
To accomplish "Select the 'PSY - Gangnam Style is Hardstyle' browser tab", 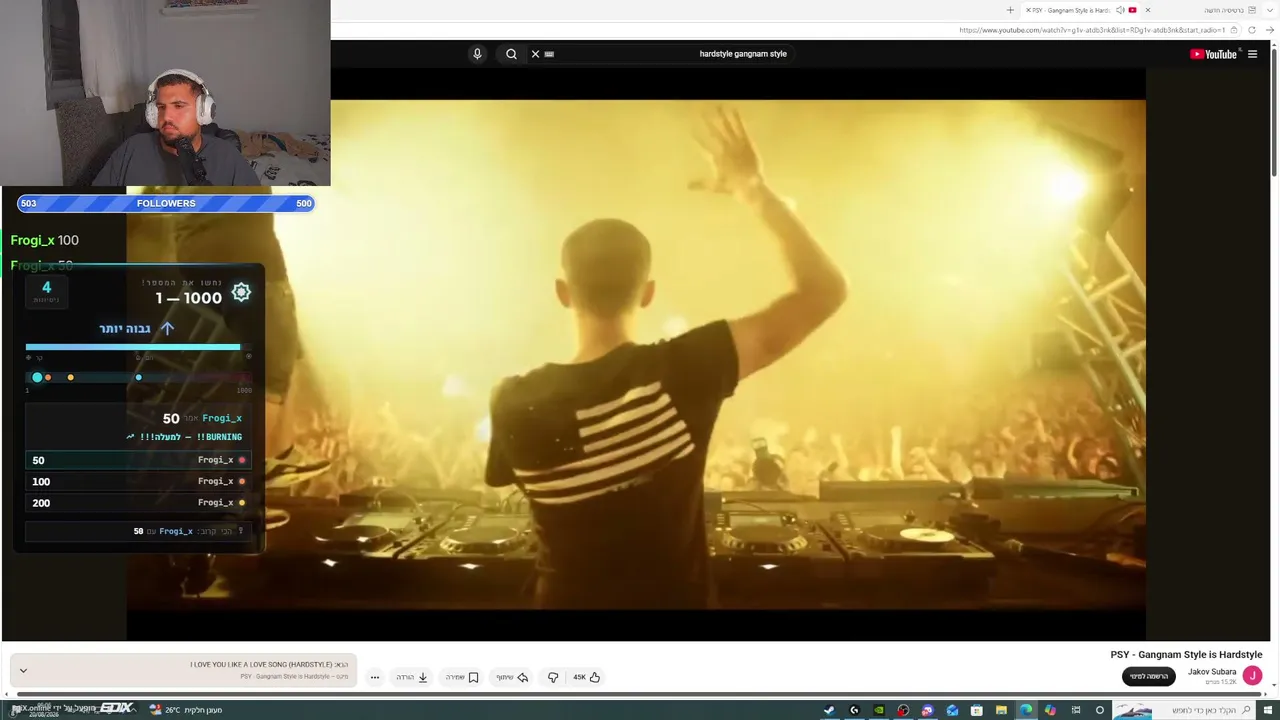I will tap(1079, 10).
